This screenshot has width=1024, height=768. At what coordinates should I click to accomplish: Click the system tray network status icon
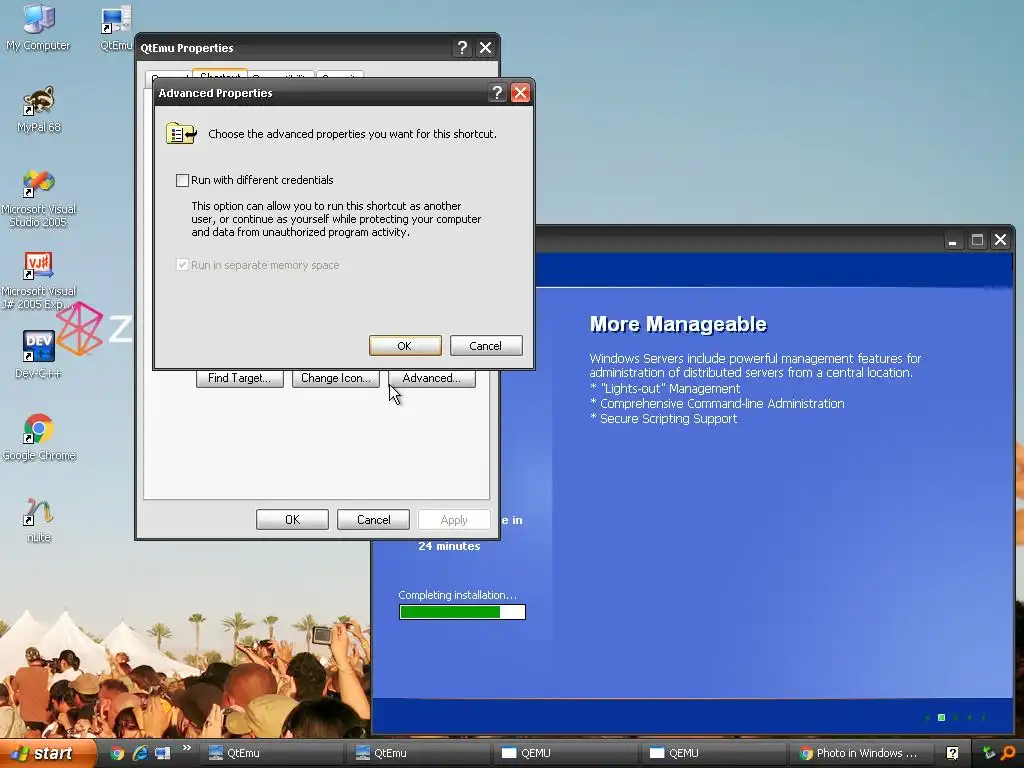(x=989, y=753)
